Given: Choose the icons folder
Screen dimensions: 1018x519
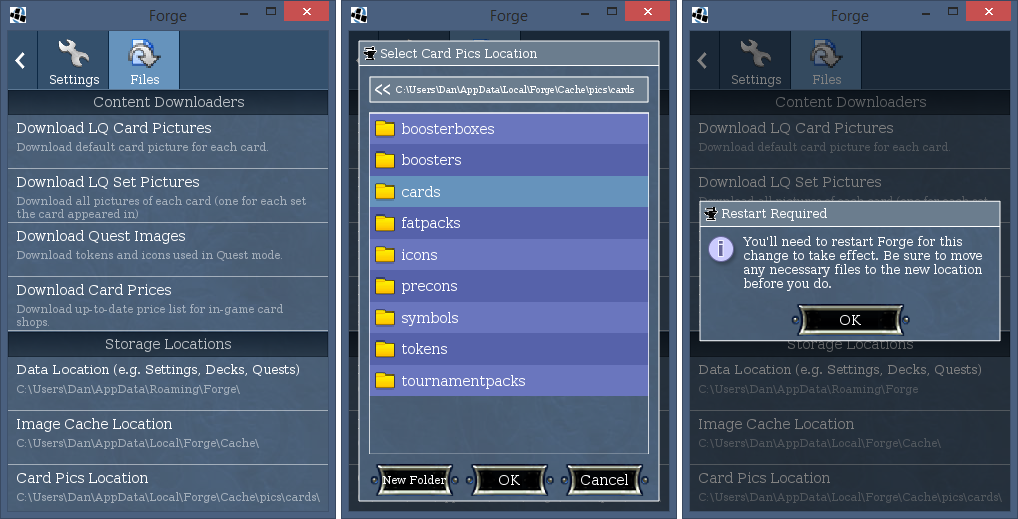Looking at the screenshot, I should (419, 255).
